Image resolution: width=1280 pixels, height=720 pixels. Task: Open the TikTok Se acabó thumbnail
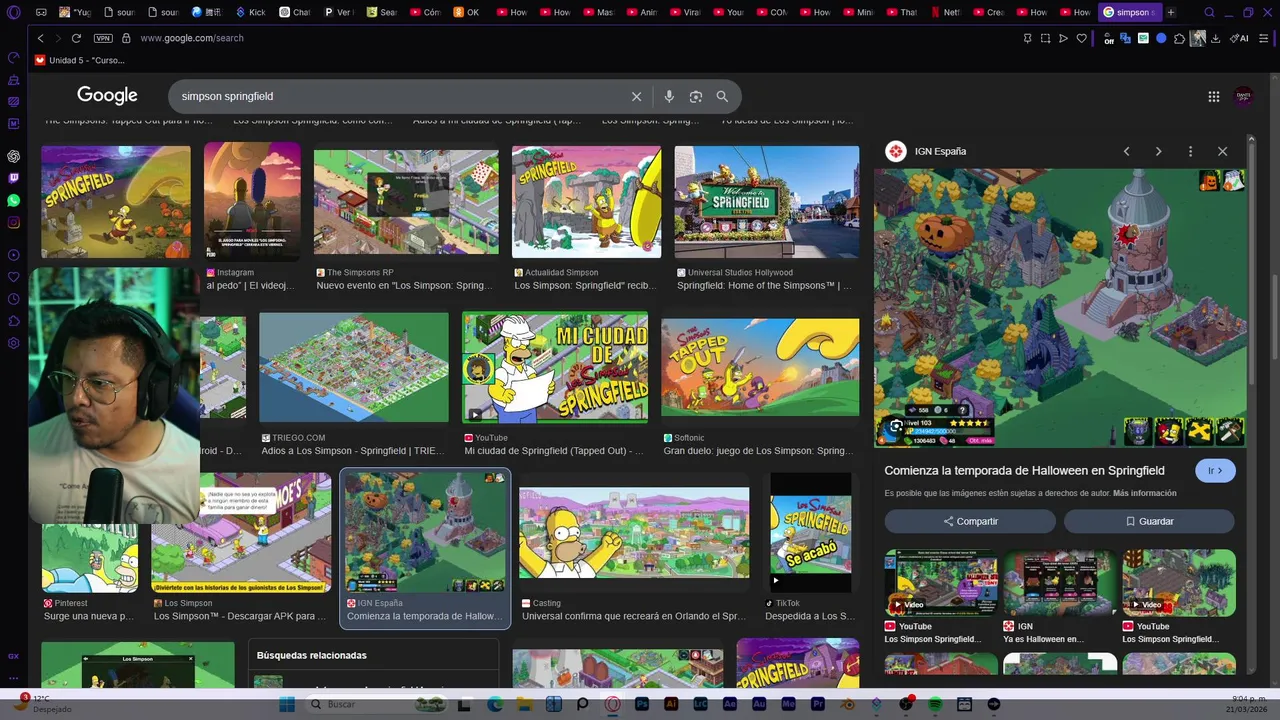pos(810,532)
